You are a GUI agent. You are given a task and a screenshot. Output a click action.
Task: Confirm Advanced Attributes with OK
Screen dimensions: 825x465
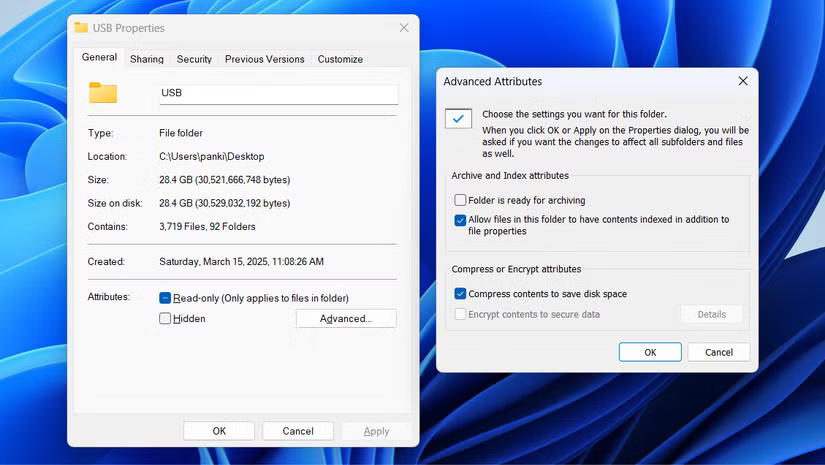tap(650, 352)
